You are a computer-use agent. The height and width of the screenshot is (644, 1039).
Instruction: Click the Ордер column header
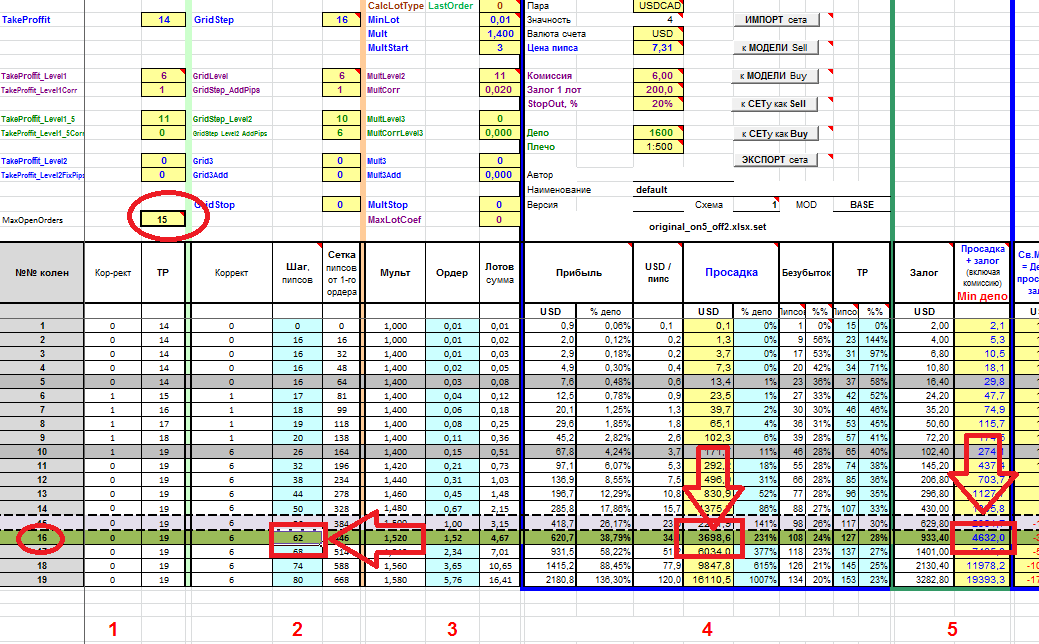452,272
